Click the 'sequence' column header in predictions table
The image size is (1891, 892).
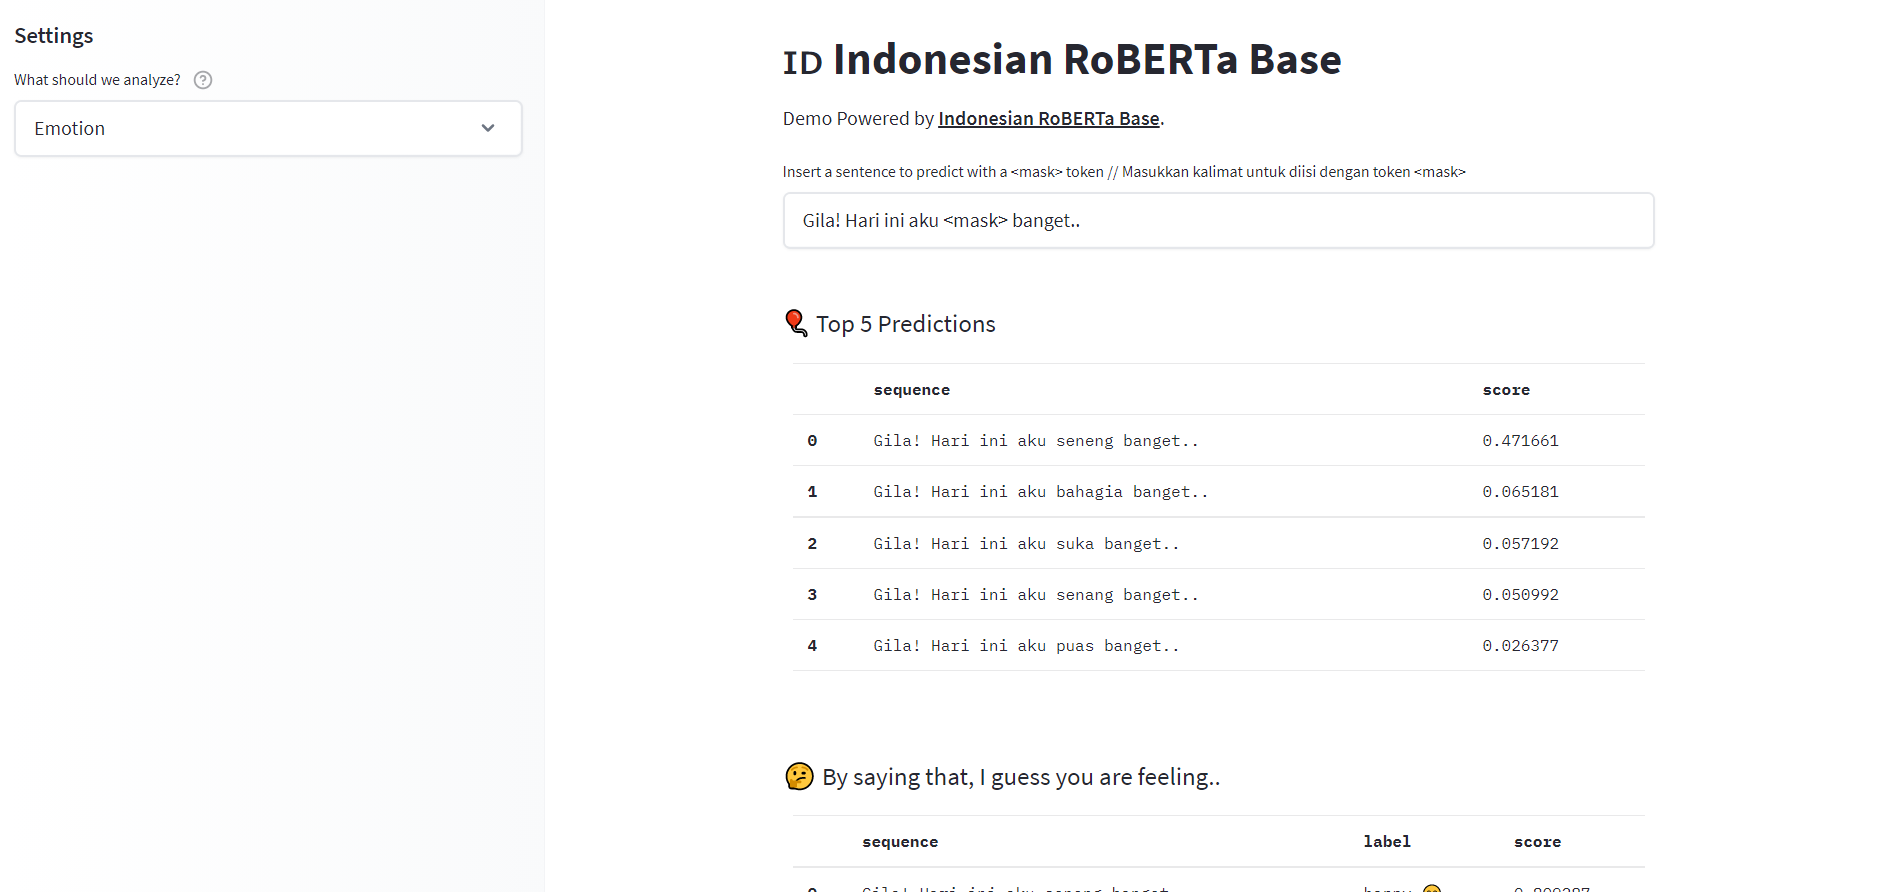coord(911,390)
